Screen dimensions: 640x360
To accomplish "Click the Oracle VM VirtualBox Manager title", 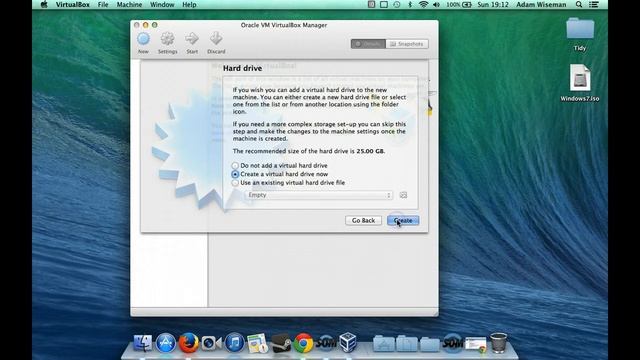I will 284,25.
